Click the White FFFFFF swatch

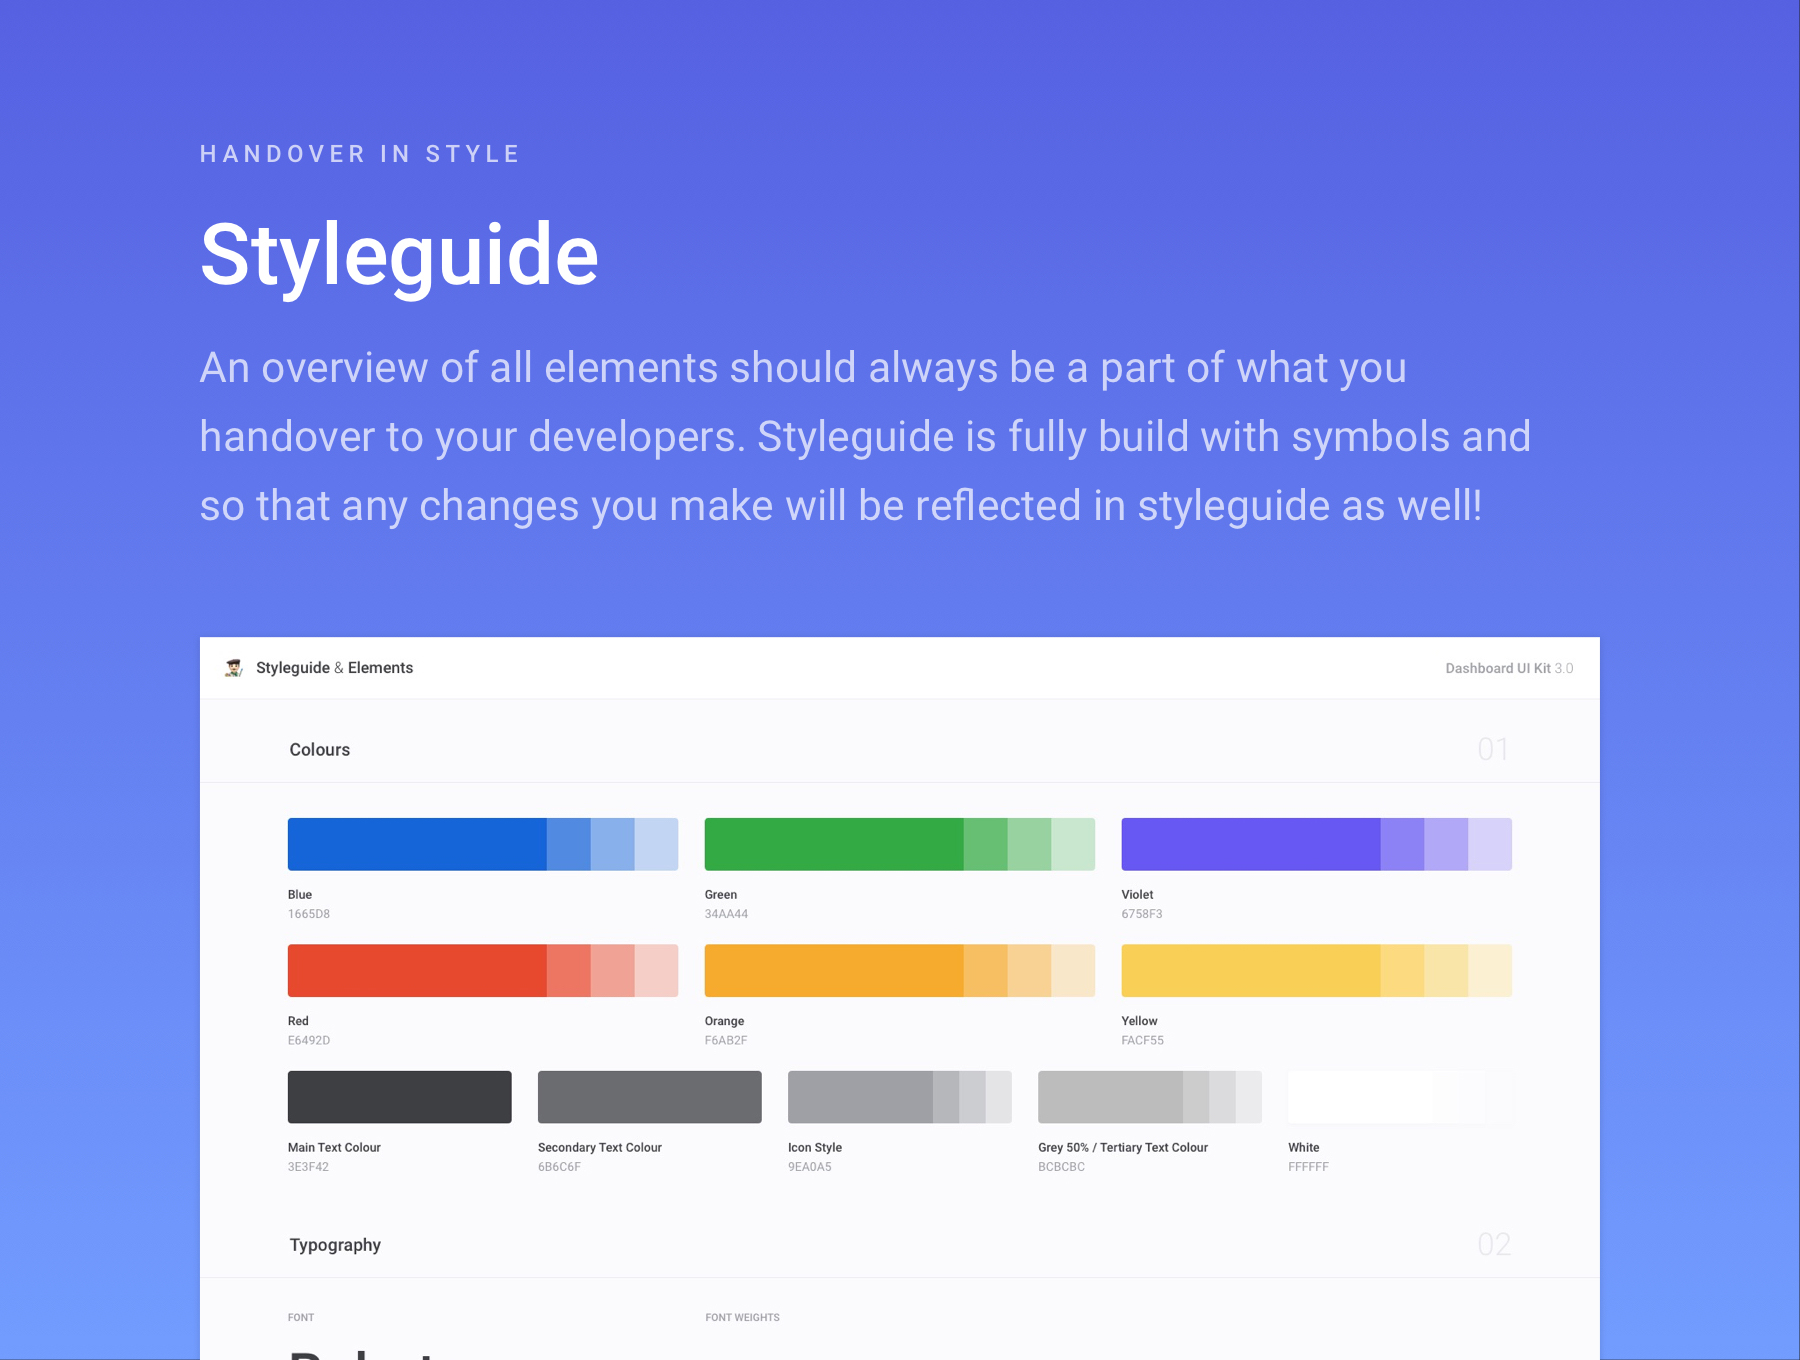(1360, 1097)
